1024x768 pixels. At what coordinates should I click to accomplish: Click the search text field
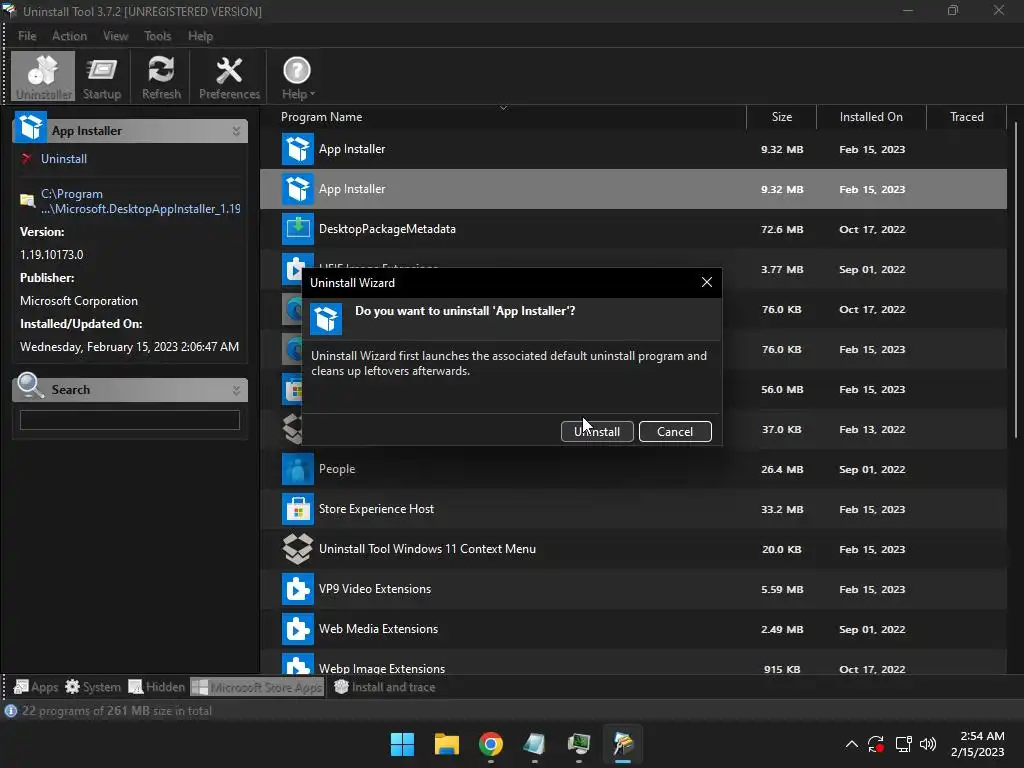point(129,419)
